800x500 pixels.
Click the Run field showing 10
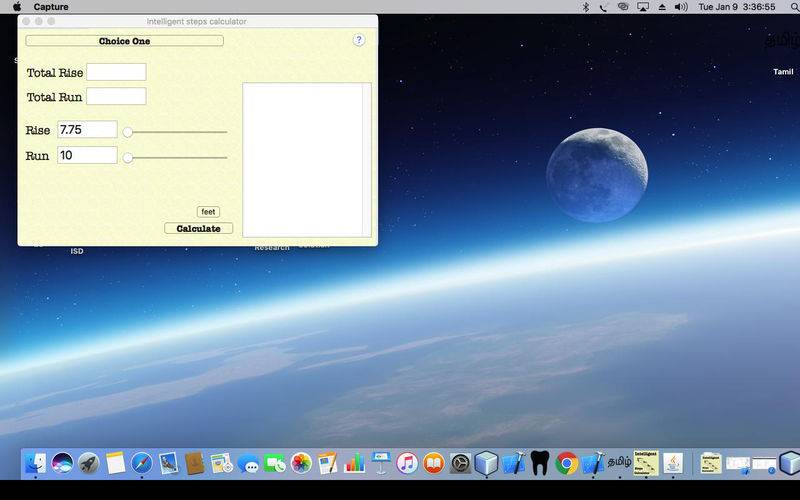87,155
